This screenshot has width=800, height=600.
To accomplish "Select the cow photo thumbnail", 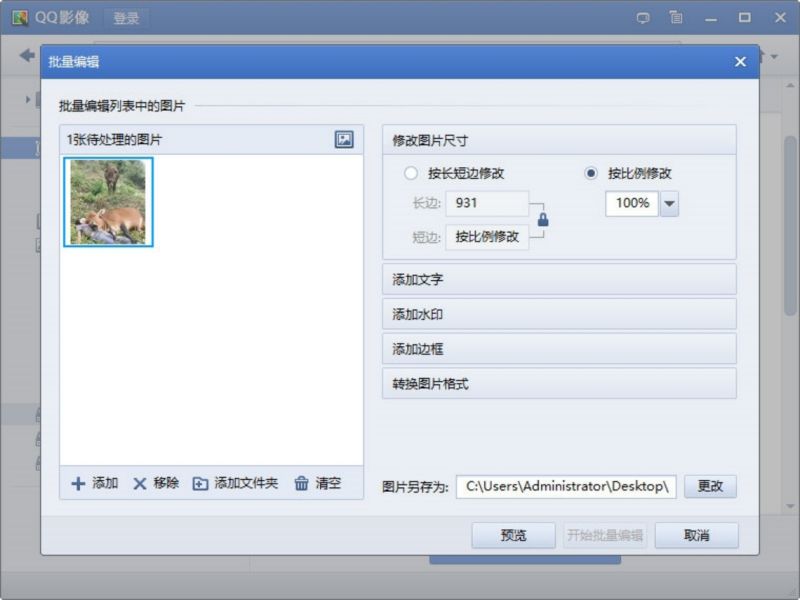I will click(x=108, y=202).
